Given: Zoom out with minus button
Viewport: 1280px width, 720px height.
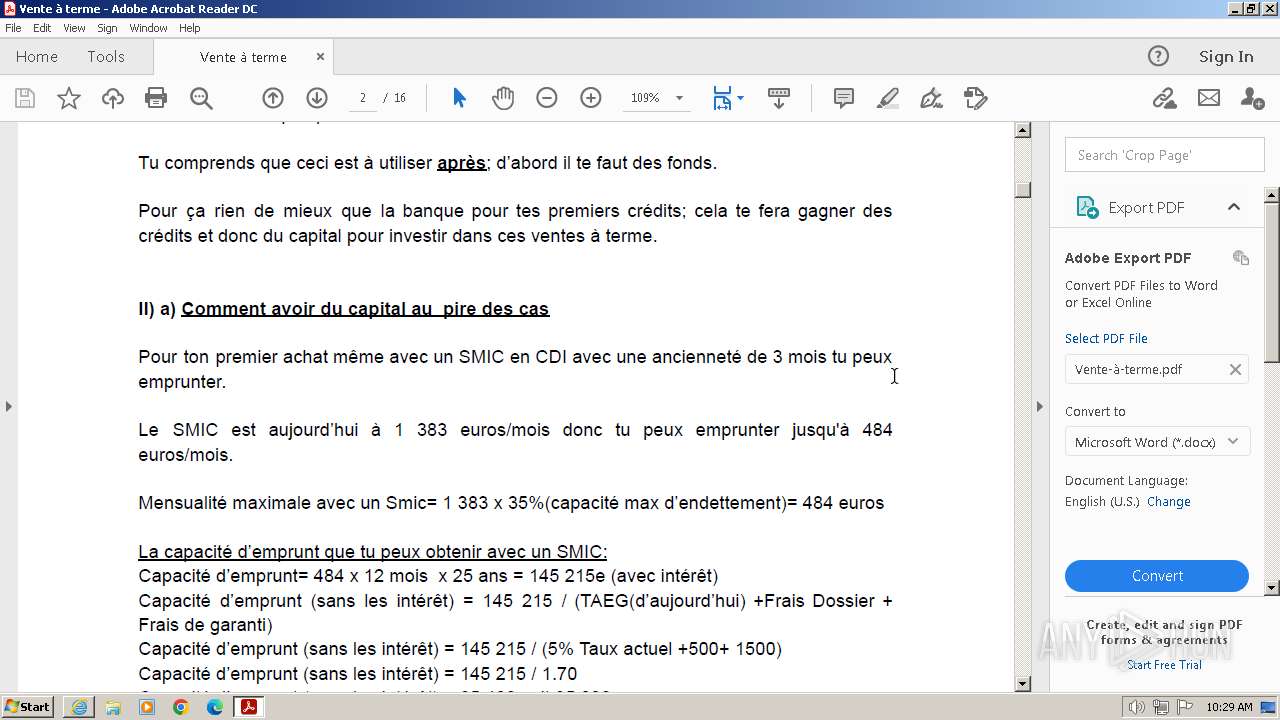Looking at the screenshot, I should tap(546, 98).
